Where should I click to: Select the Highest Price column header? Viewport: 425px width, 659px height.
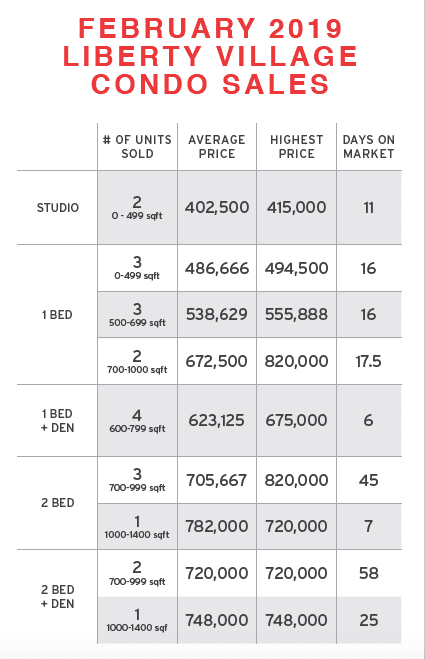297,147
